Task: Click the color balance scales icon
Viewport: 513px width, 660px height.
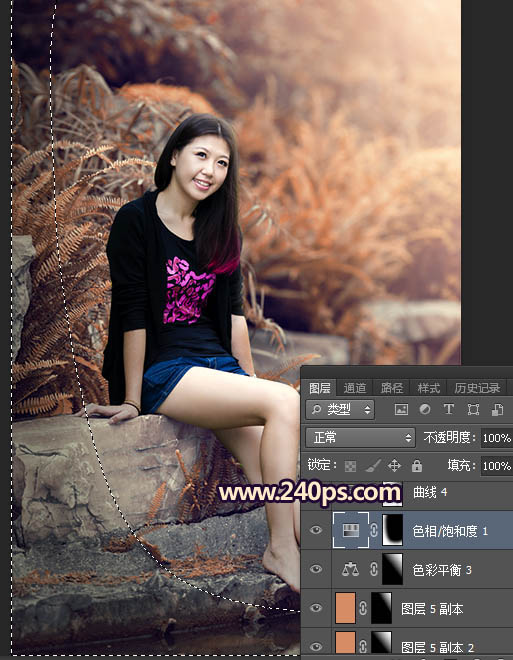Action: coord(350,570)
